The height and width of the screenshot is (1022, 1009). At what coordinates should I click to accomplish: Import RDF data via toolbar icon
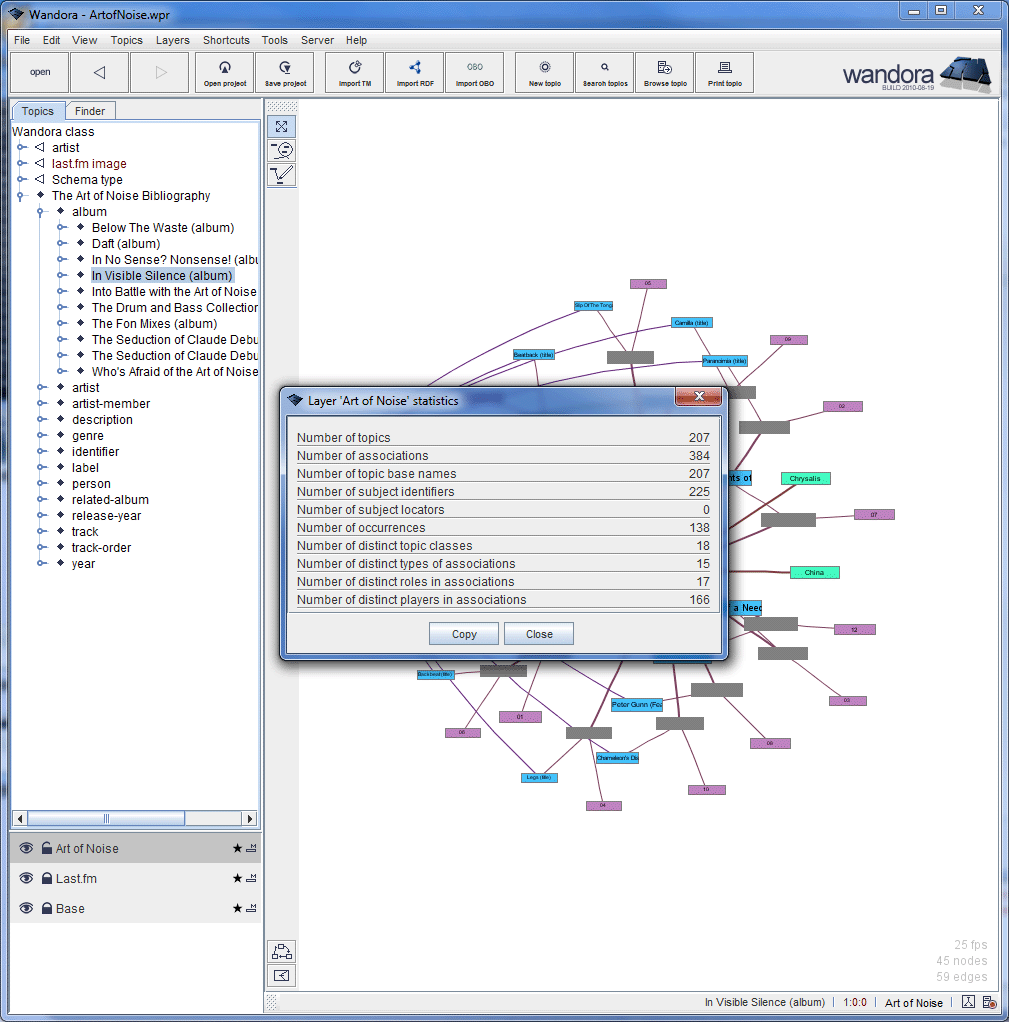click(x=413, y=72)
